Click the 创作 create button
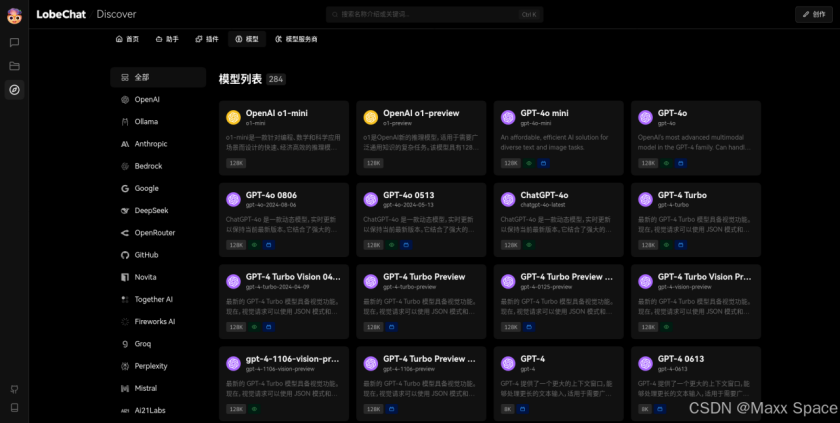Viewport: 840px width, 423px height. coord(814,14)
